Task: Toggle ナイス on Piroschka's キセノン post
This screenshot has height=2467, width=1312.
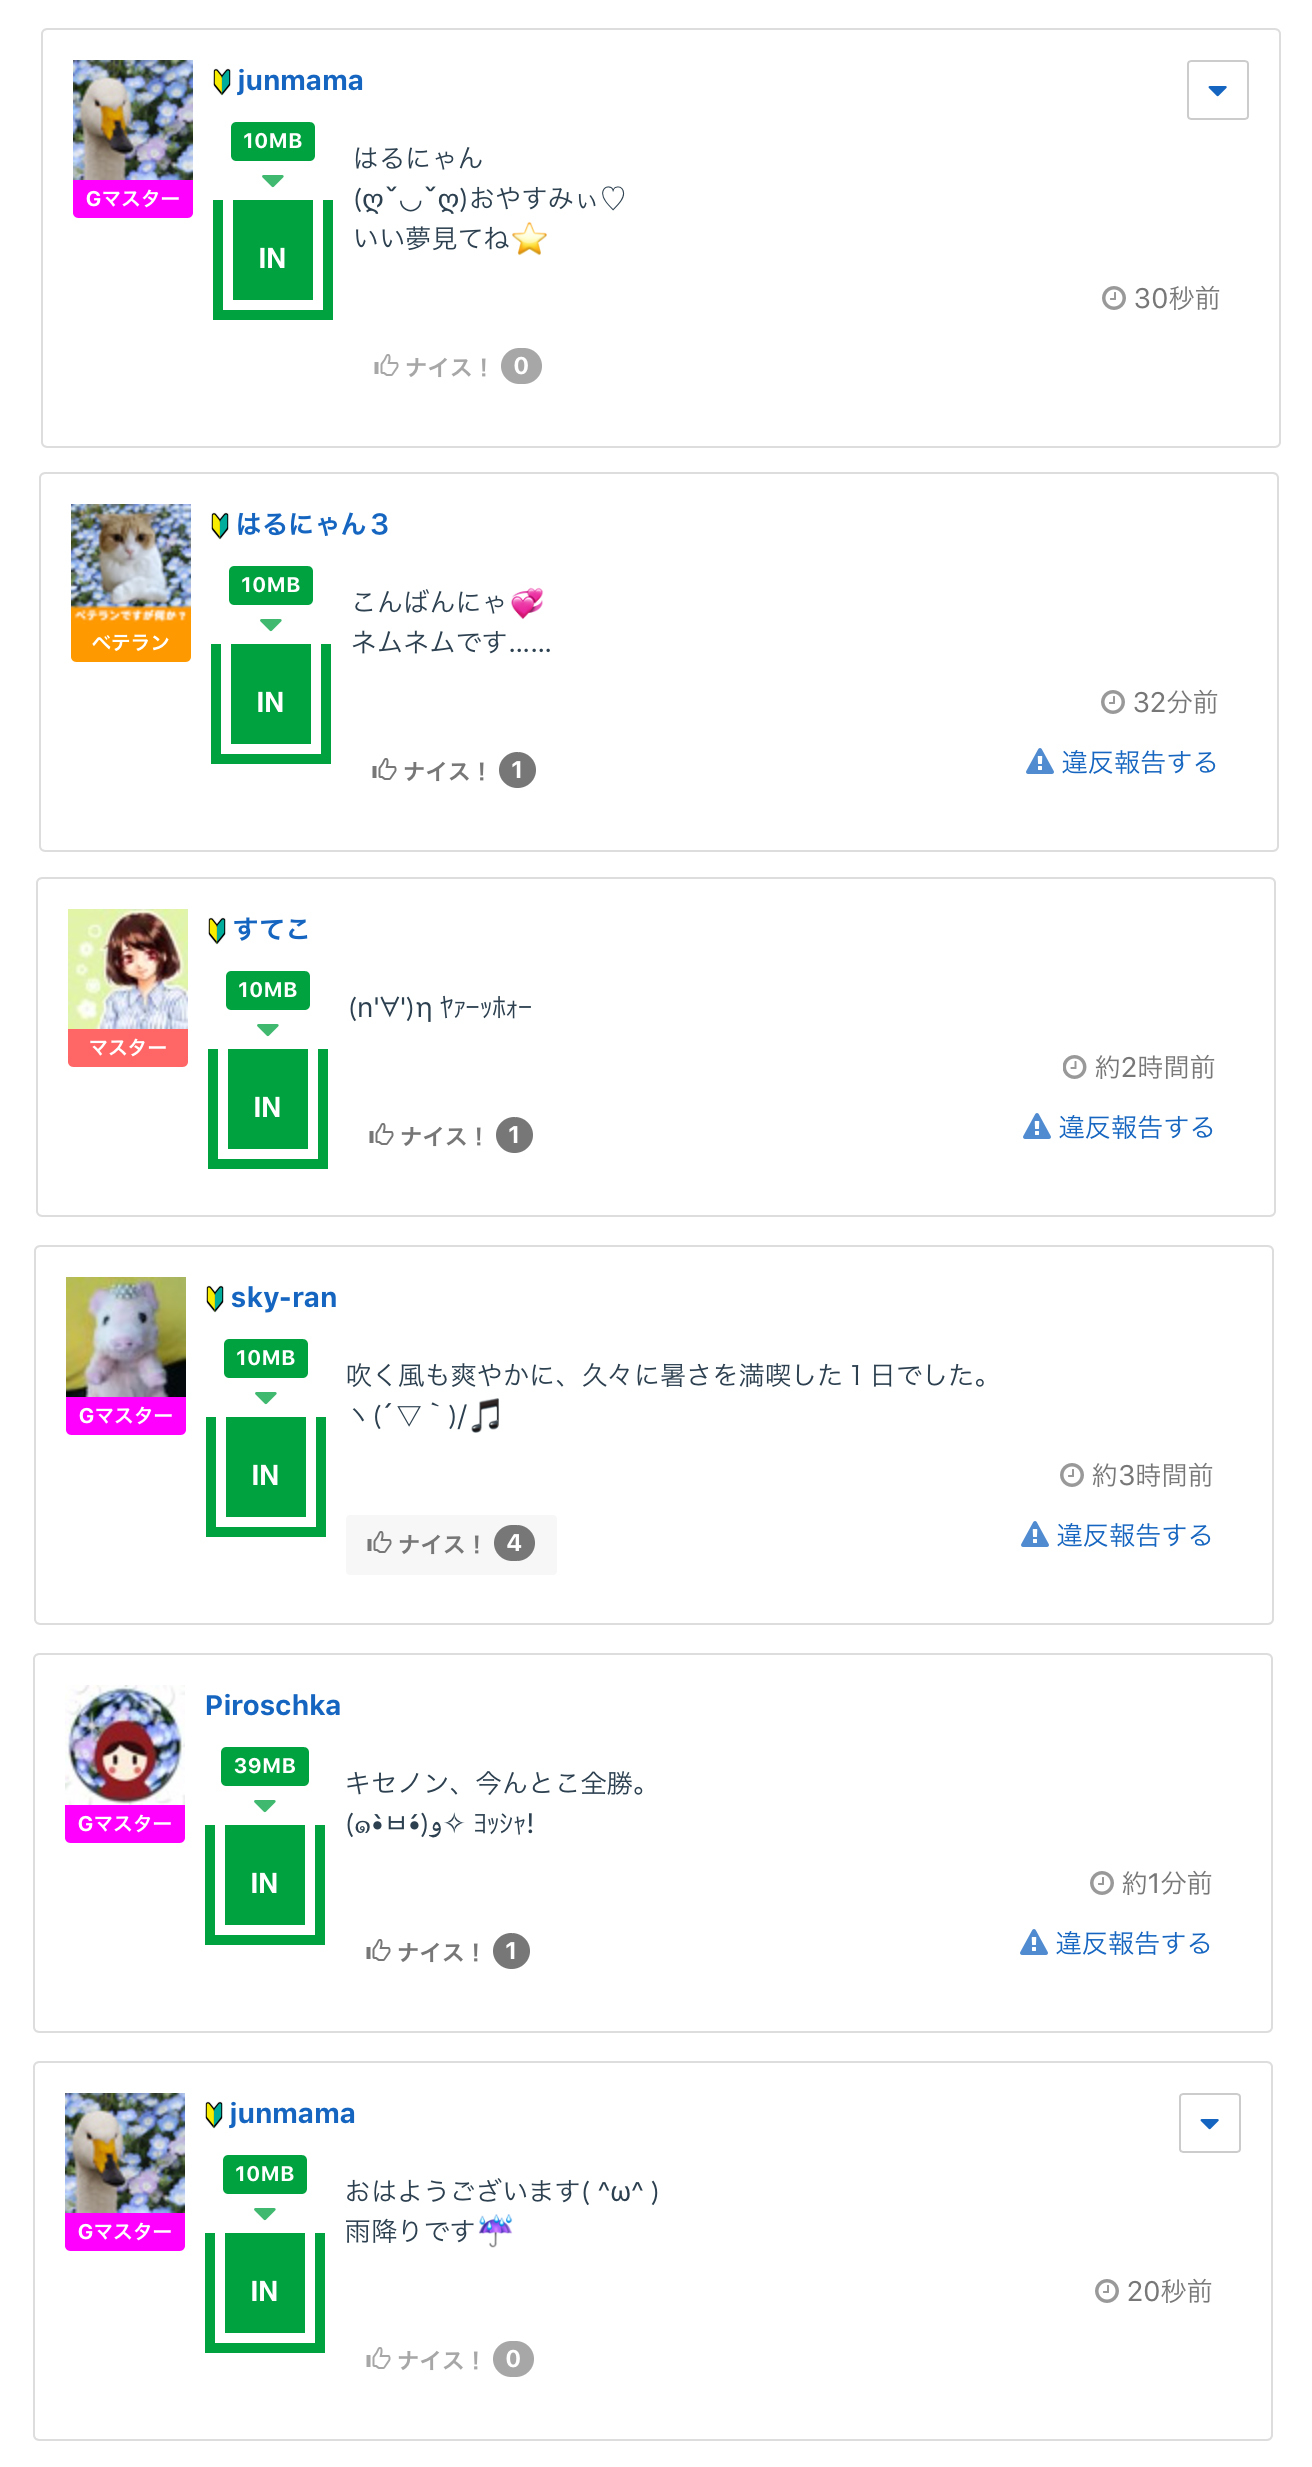Action: 447,1952
